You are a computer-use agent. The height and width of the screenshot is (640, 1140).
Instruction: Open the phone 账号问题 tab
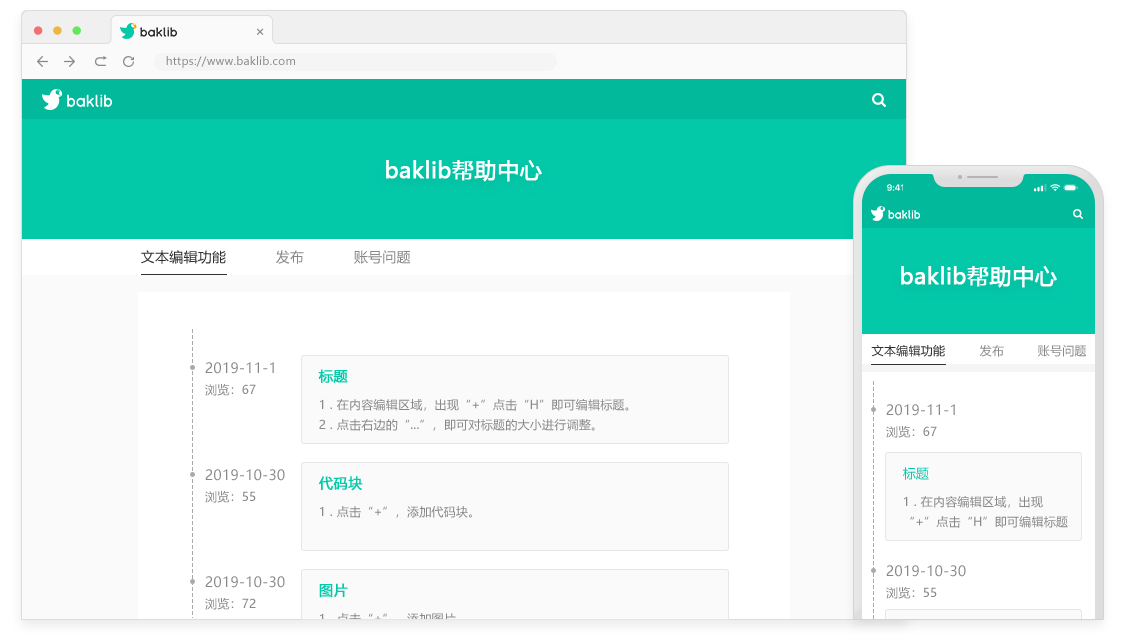pyautogui.click(x=1061, y=351)
